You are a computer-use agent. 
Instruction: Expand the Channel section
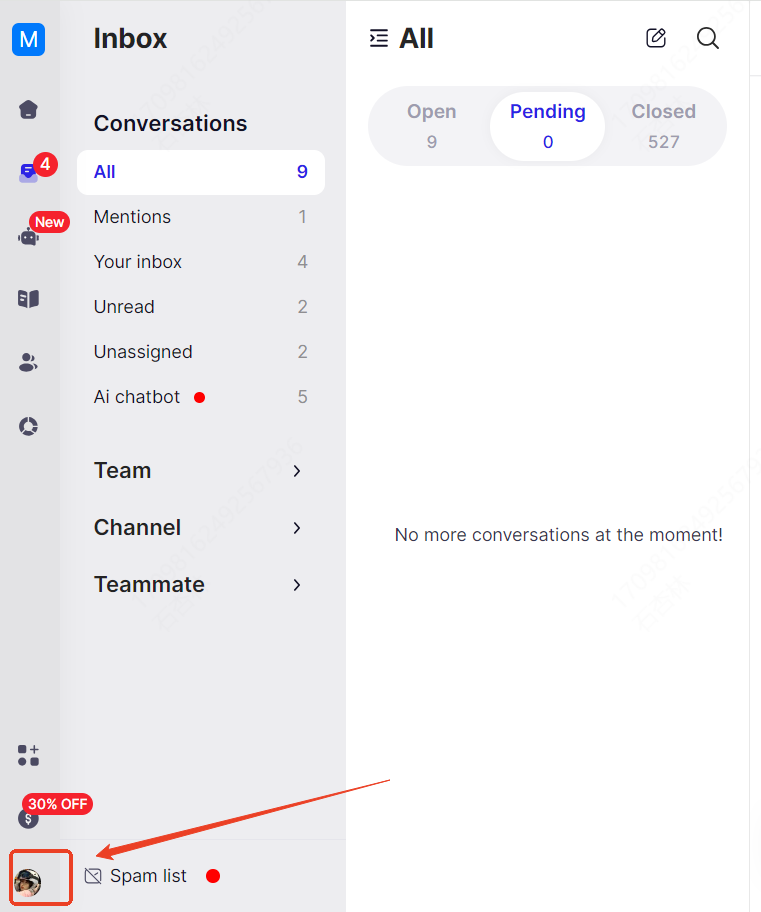(200, 528)
